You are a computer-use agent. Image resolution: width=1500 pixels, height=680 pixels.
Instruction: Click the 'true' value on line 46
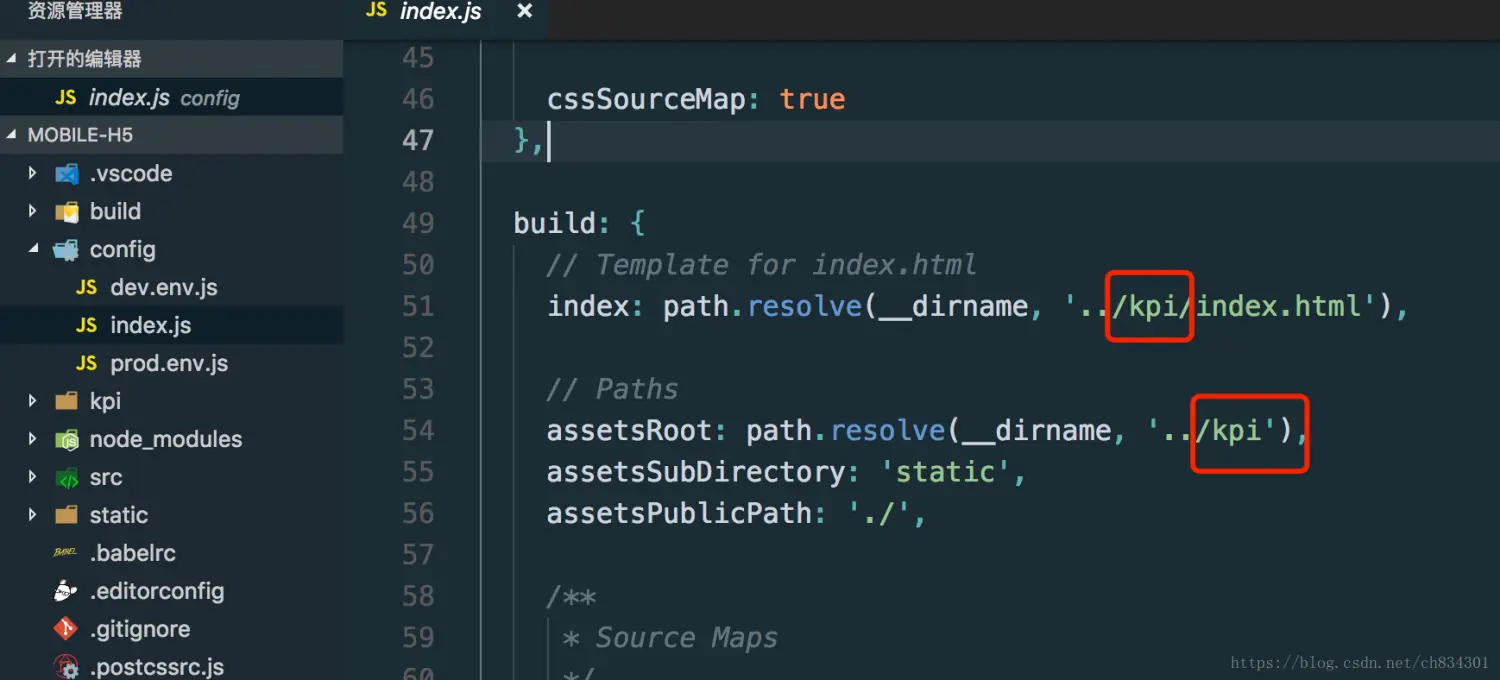tap(812, 99)
